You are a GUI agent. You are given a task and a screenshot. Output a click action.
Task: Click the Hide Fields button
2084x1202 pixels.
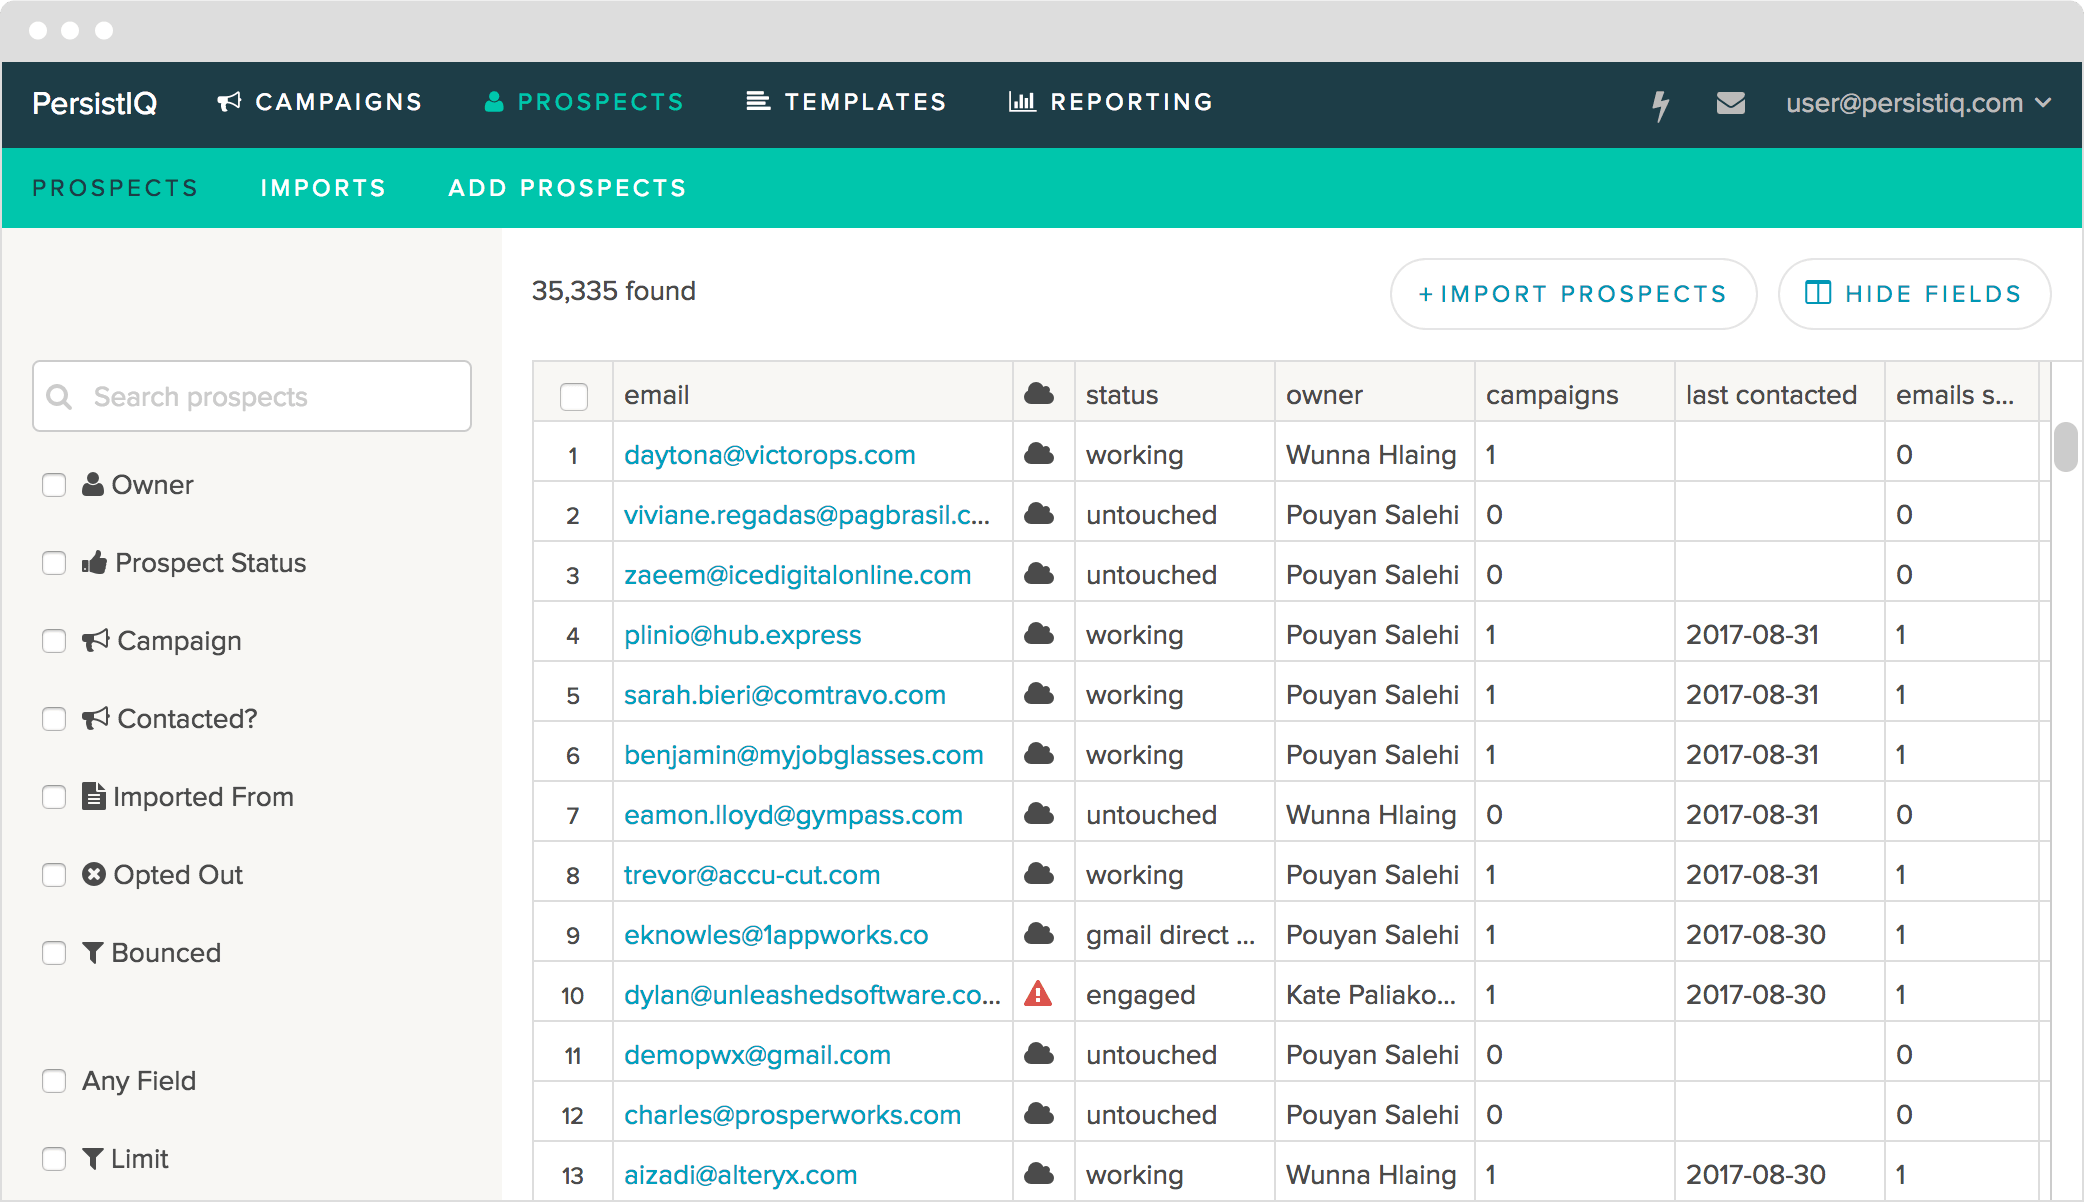1914,294
